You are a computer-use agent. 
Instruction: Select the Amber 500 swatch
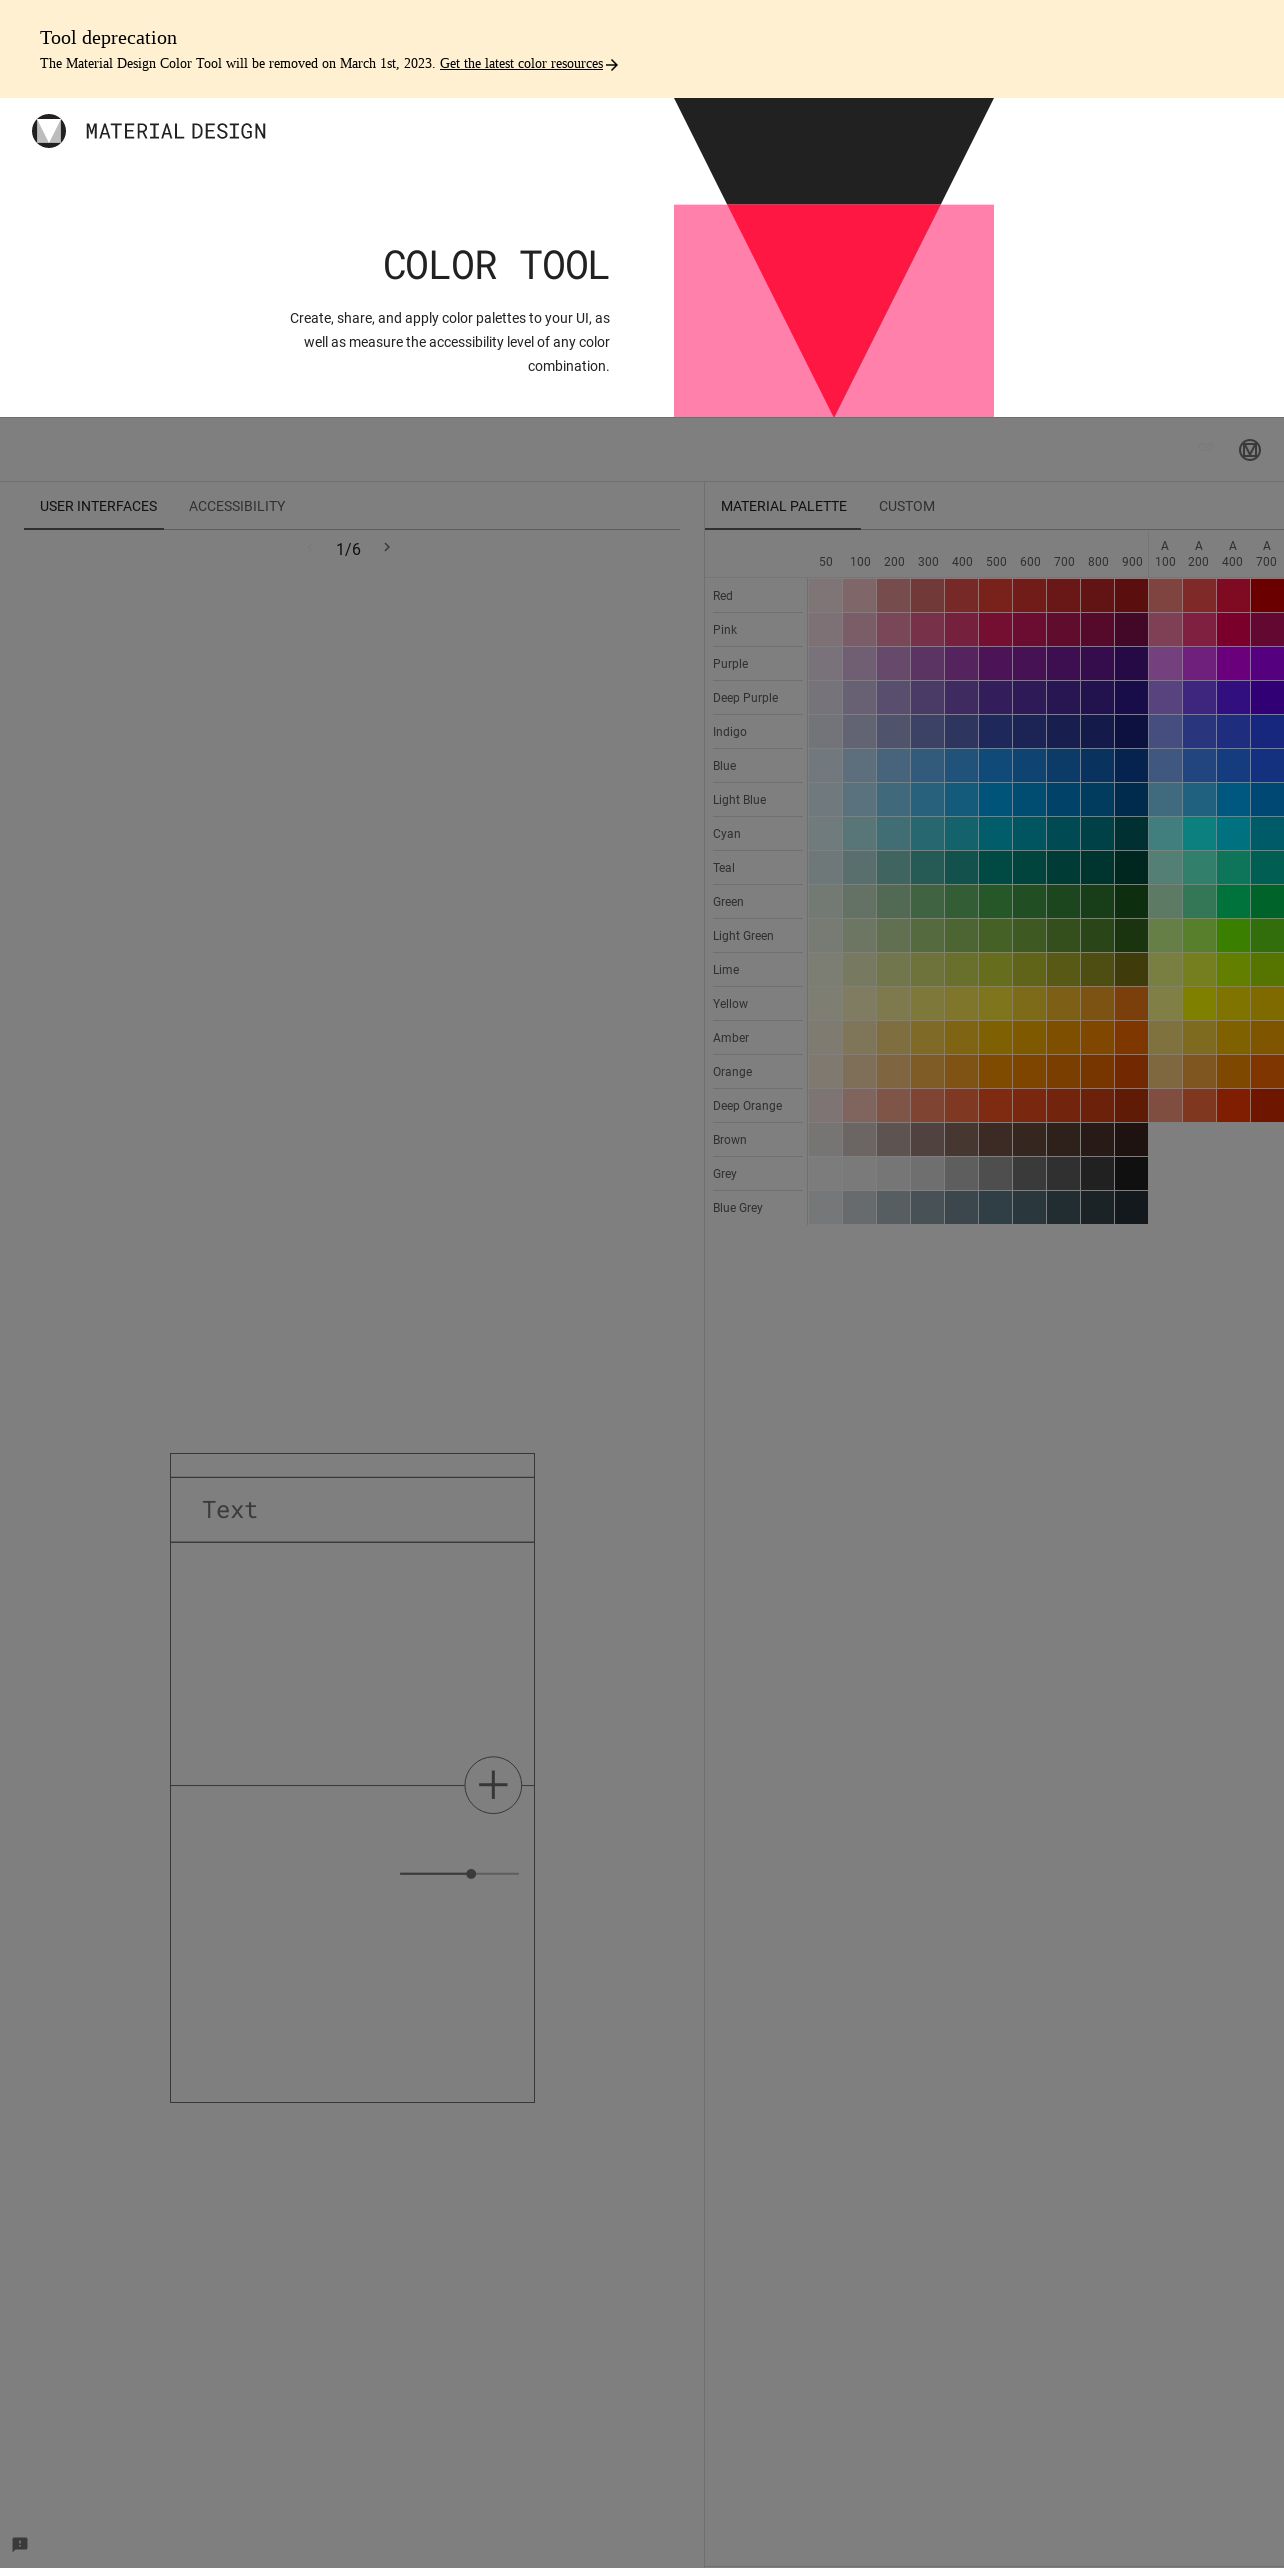(995, 1038)
